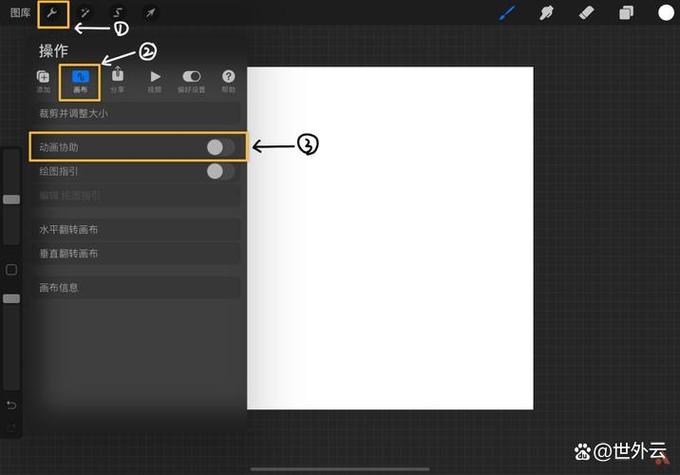Open the Layers panel icon
The width and height of the screenshot is (680, 475).
(x=626, y=13)
